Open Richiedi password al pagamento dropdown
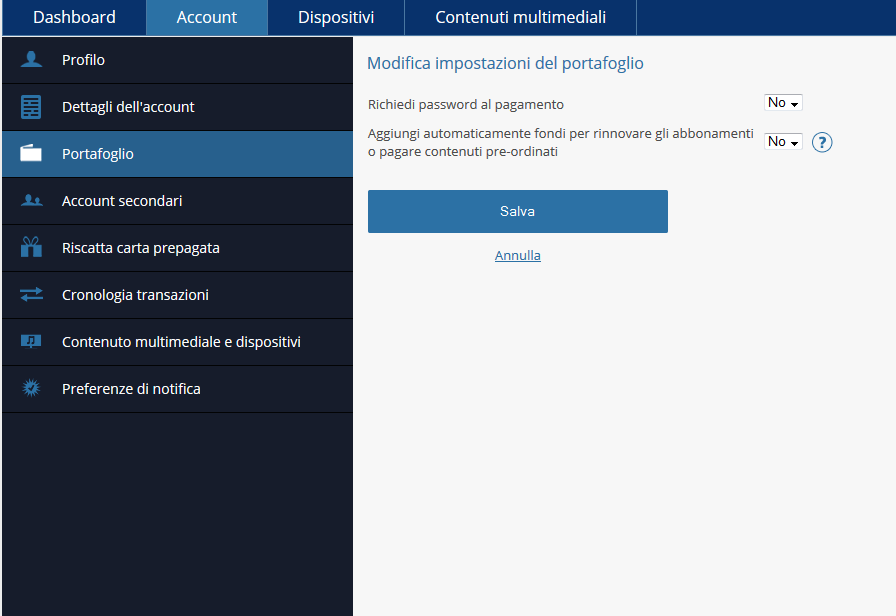896x616 pixels. 783,102
